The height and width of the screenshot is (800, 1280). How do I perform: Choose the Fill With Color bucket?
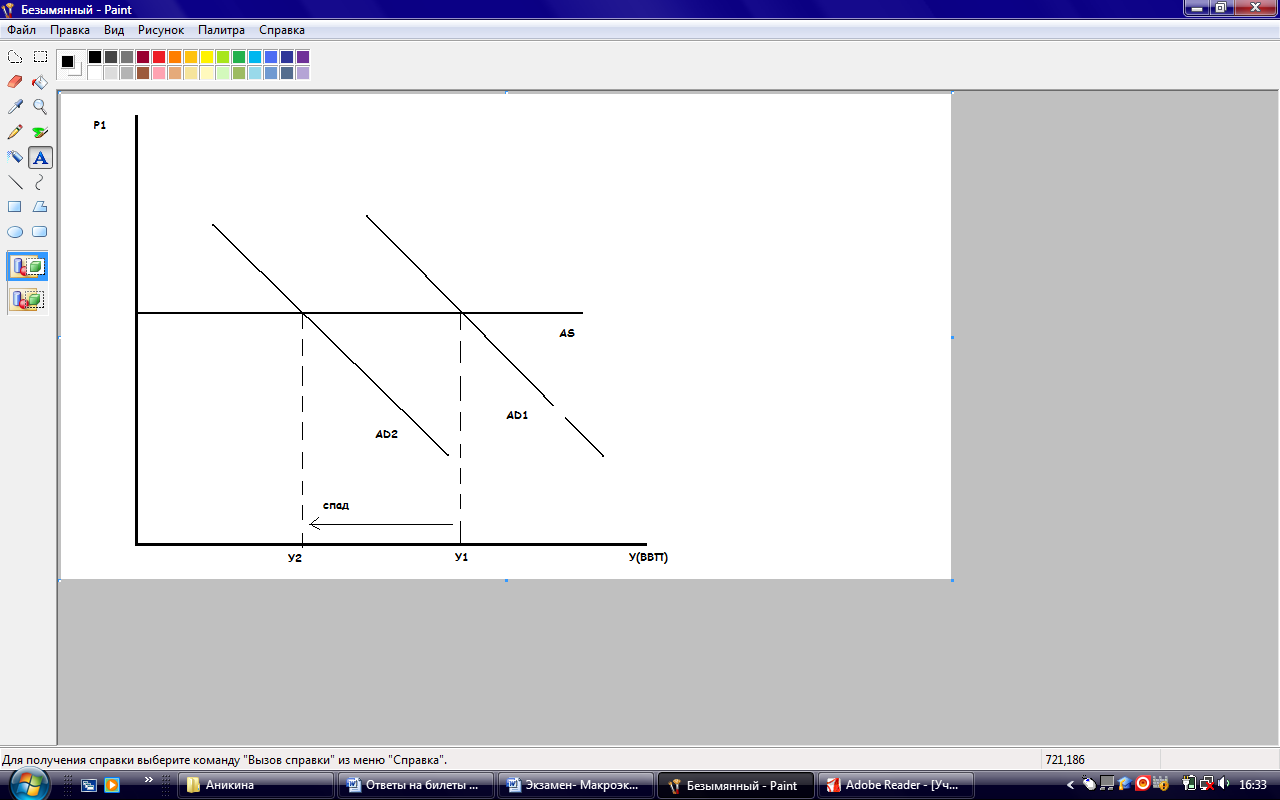40,82
